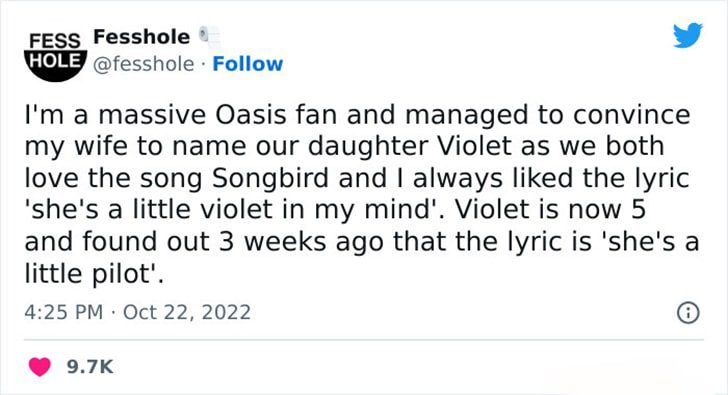Click the text 'Violet is now 5'
The width and height of the screenshot is (728, 395).
tap(550, 209)
